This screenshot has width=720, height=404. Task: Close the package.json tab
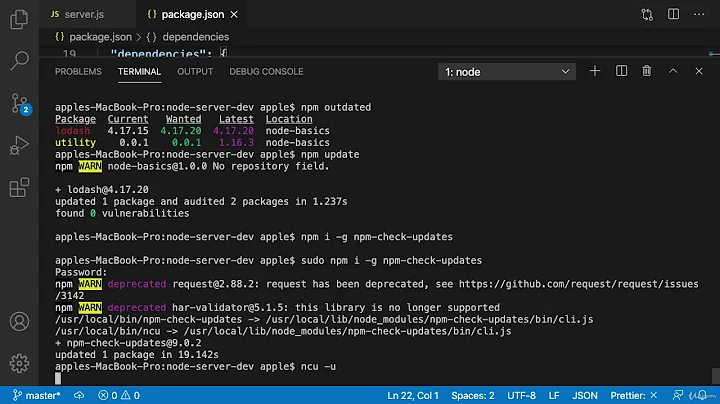pos(234,15)
